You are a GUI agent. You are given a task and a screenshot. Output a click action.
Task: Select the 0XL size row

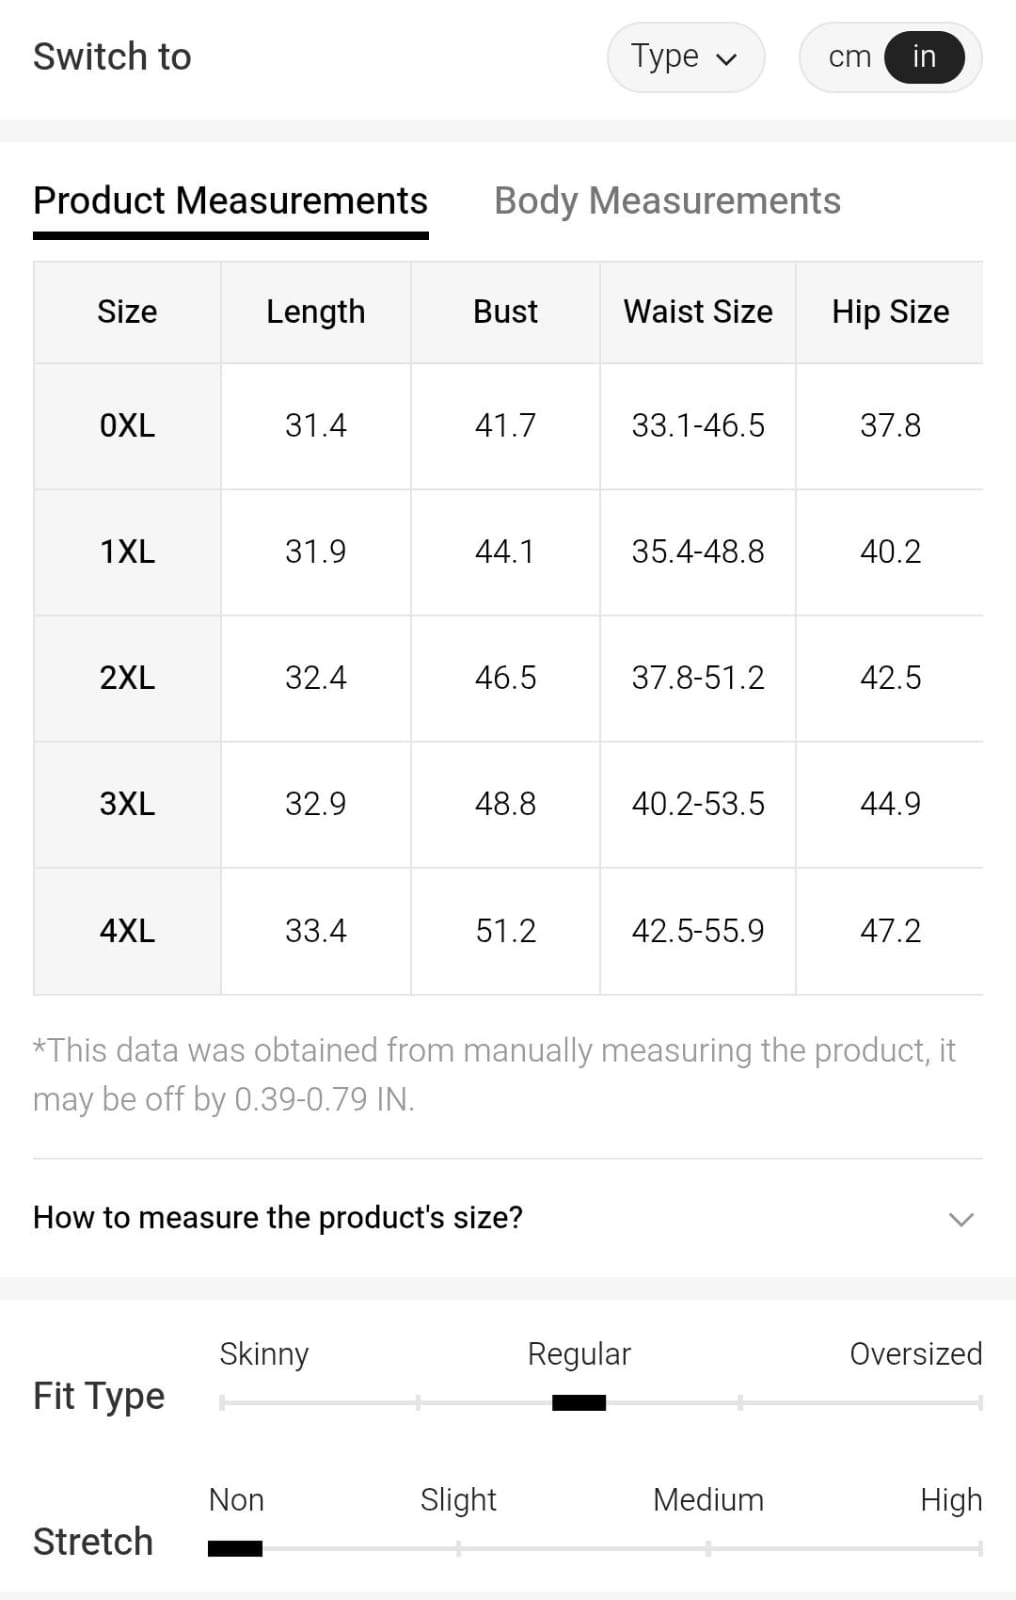tap(127, 426)
